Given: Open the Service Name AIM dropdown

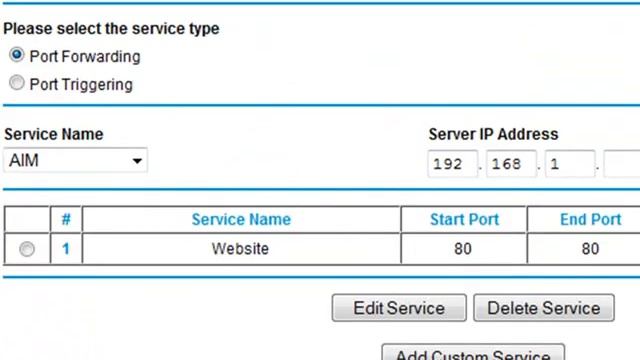Looking at the screenshot, I should 76,160.
